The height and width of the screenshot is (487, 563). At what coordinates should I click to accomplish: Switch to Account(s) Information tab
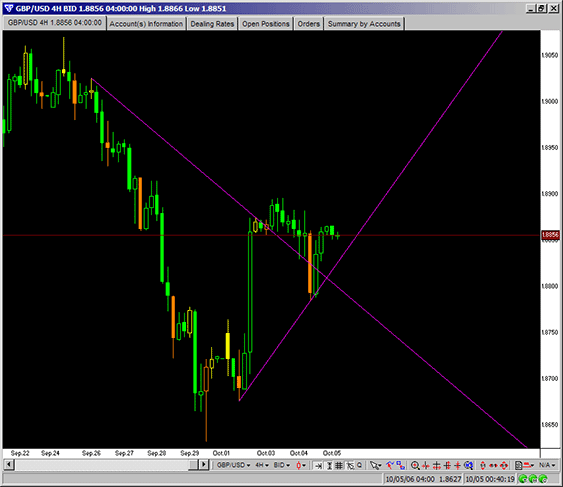coord(146,24)
